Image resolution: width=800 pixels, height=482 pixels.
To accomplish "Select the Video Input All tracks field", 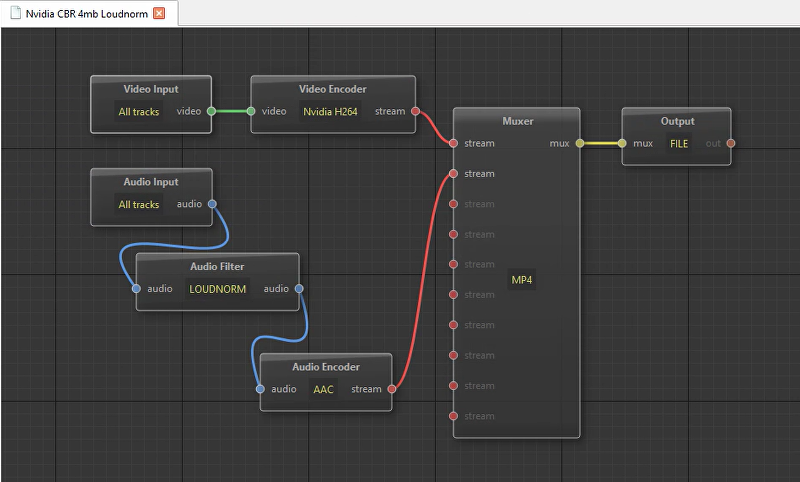I will (138, 111).
